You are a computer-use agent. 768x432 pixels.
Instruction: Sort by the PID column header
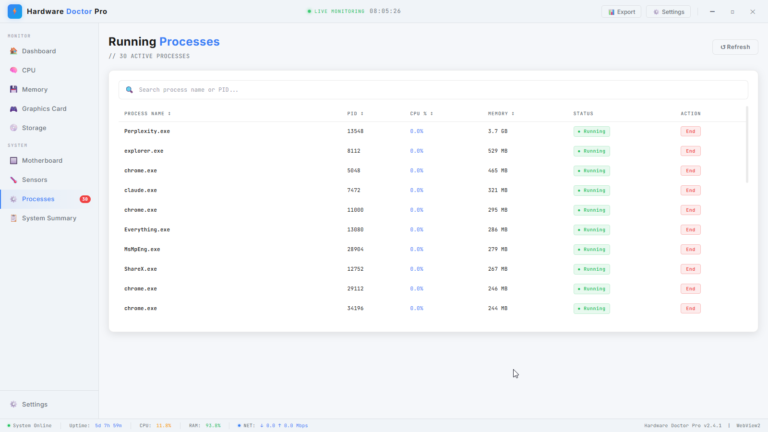(x=355, y=113)
